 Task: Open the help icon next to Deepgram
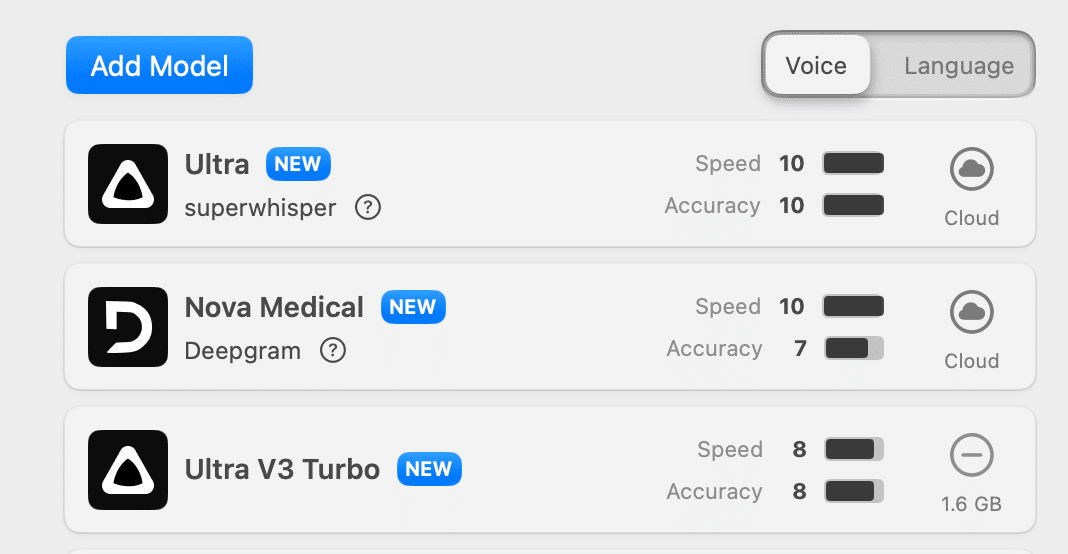click(x=333, y=351)
